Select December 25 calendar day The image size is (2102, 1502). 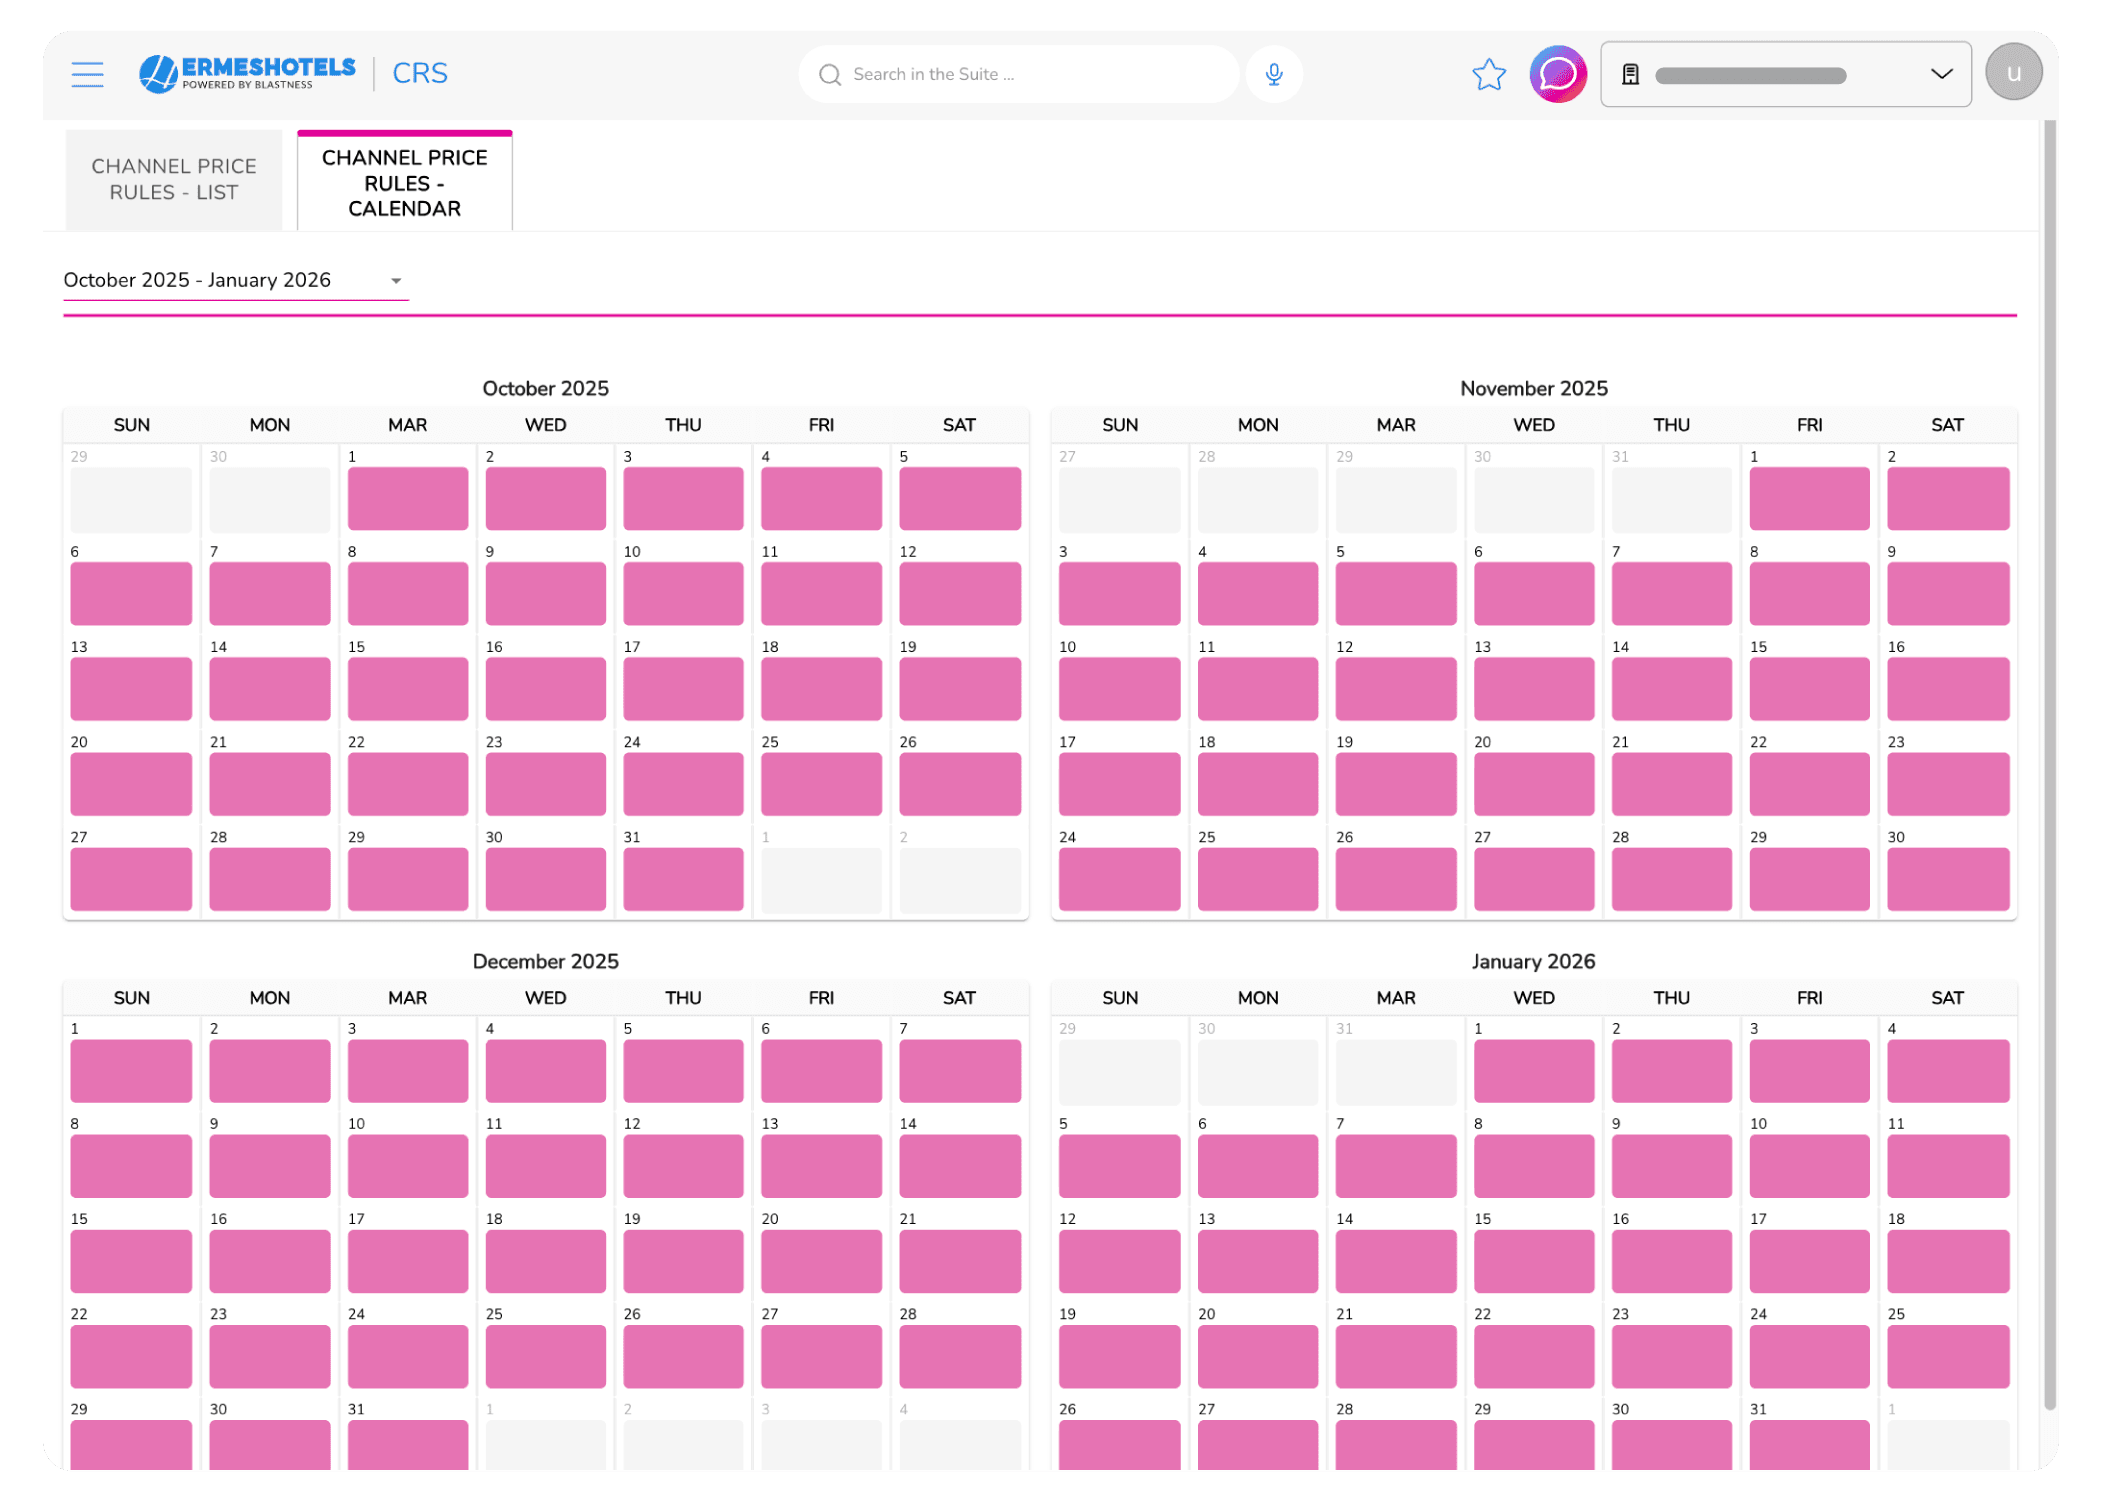[x=545, y=1355]
